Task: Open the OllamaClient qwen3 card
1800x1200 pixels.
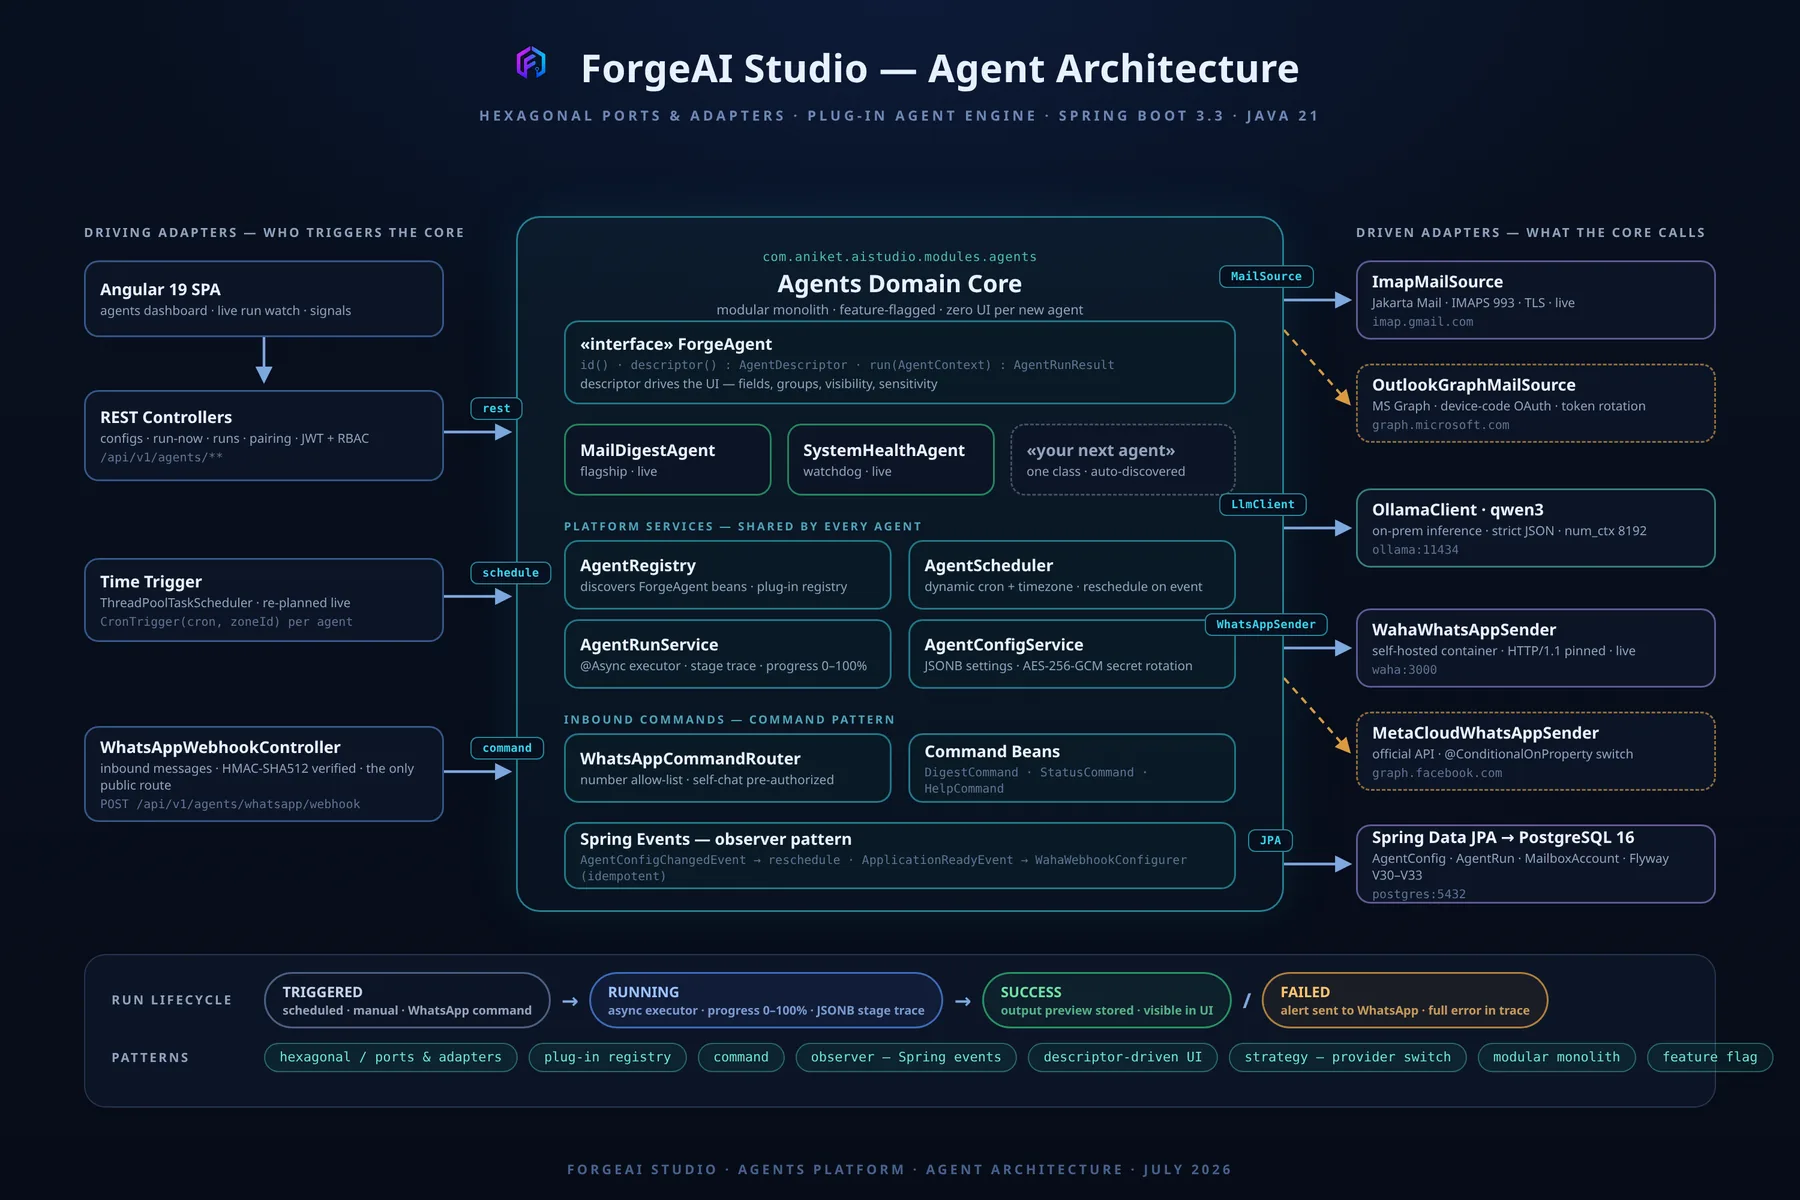Action: (x=1536, y=528)
